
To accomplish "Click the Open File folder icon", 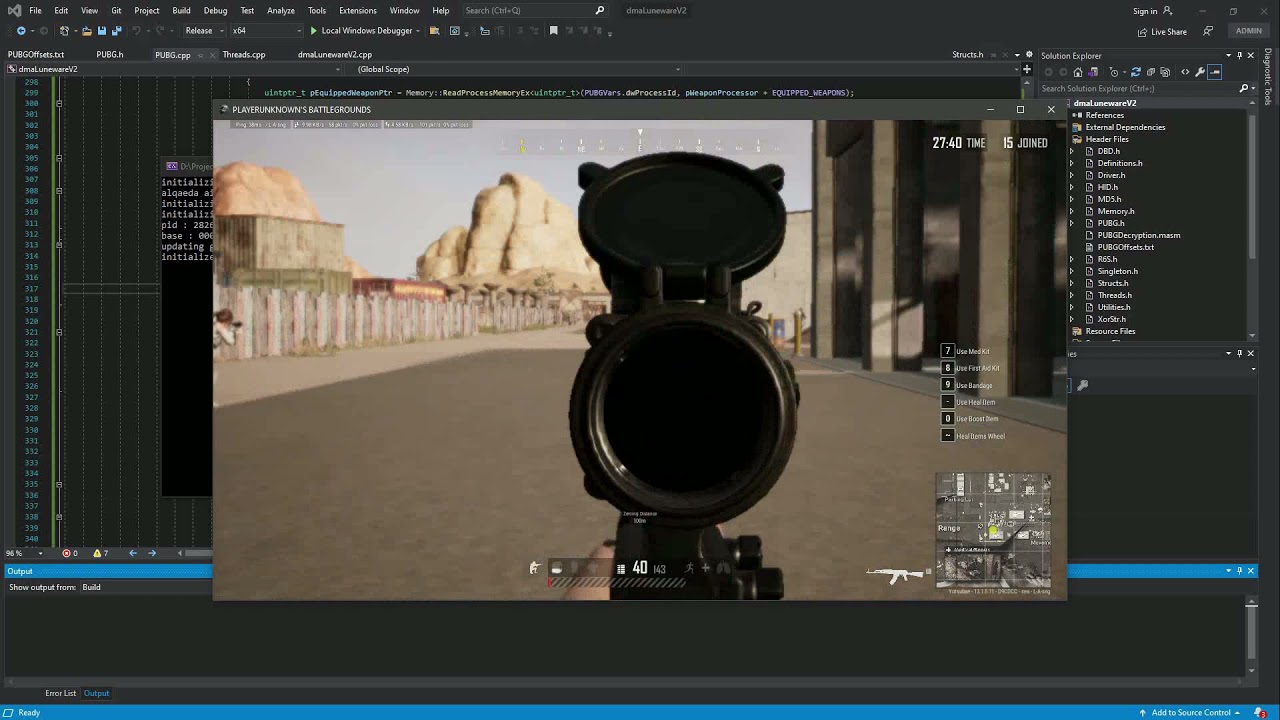I will 87,31.
